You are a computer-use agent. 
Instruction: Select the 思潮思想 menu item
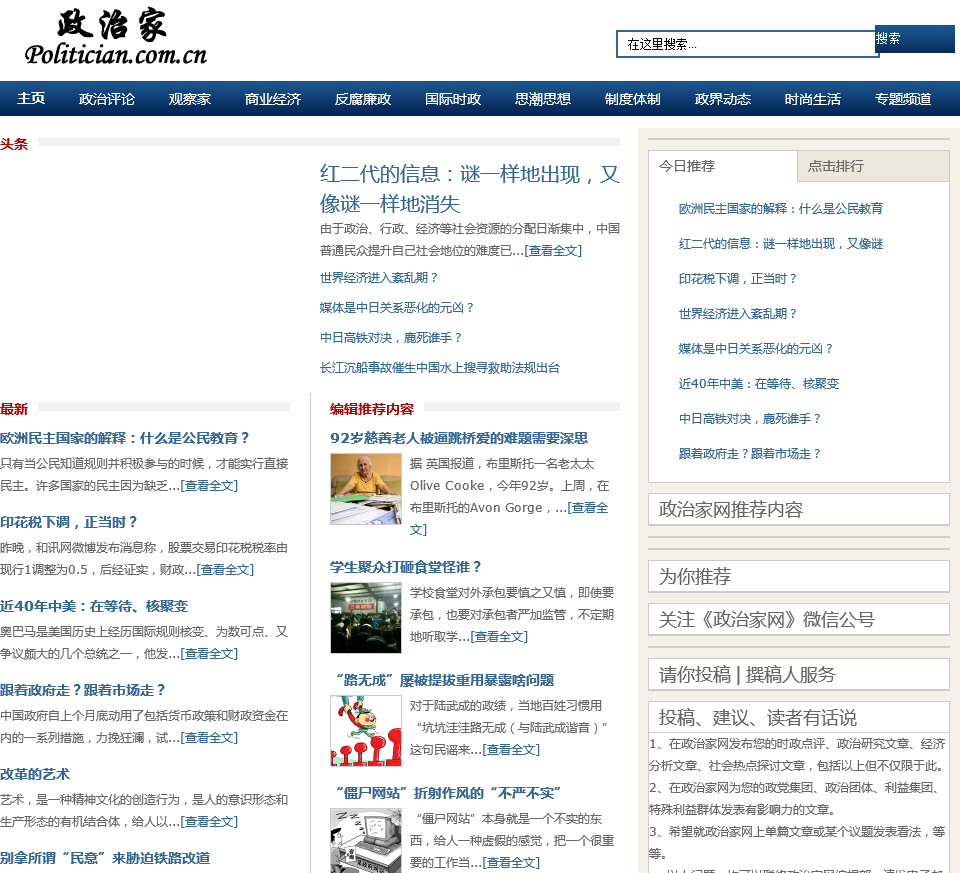pyautogui.click(x=543, y=99)
